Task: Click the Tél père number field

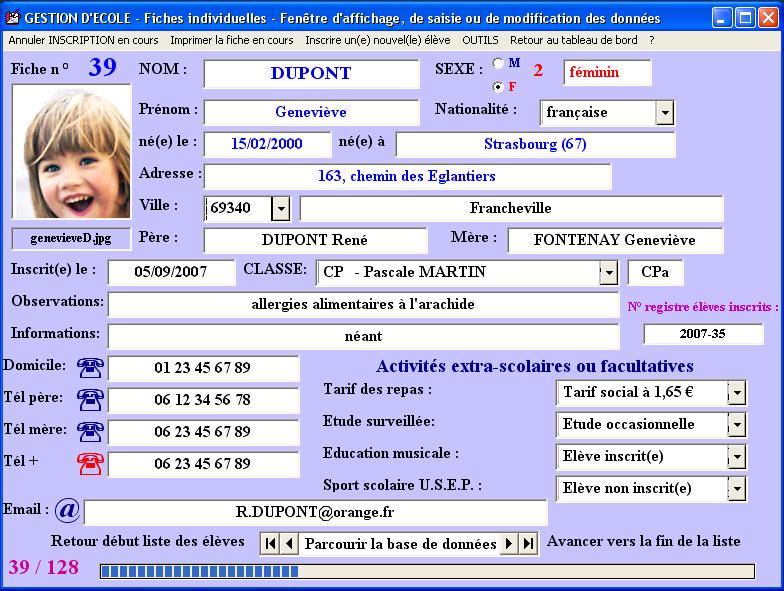Action: [203, 400]
